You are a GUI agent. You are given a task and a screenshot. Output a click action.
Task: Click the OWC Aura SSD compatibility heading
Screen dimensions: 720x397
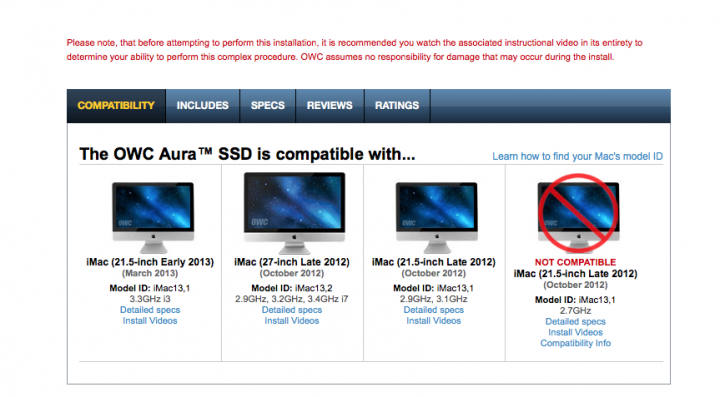247,154
